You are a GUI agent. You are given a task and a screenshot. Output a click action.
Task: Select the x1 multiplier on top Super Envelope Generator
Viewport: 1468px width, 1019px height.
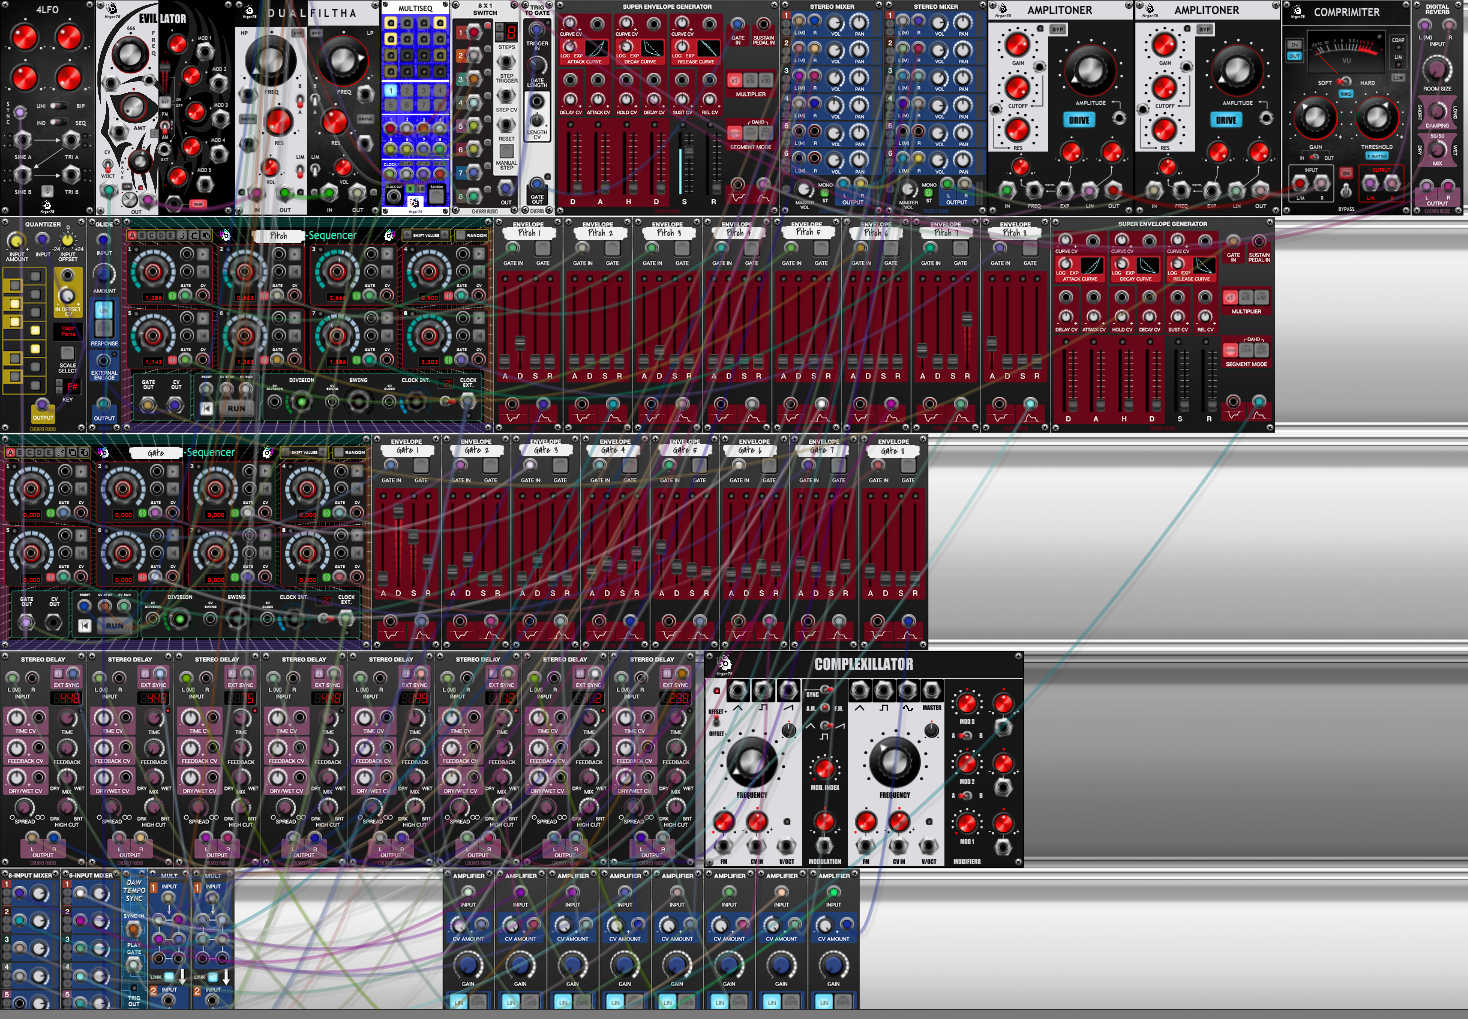(734, 81)
